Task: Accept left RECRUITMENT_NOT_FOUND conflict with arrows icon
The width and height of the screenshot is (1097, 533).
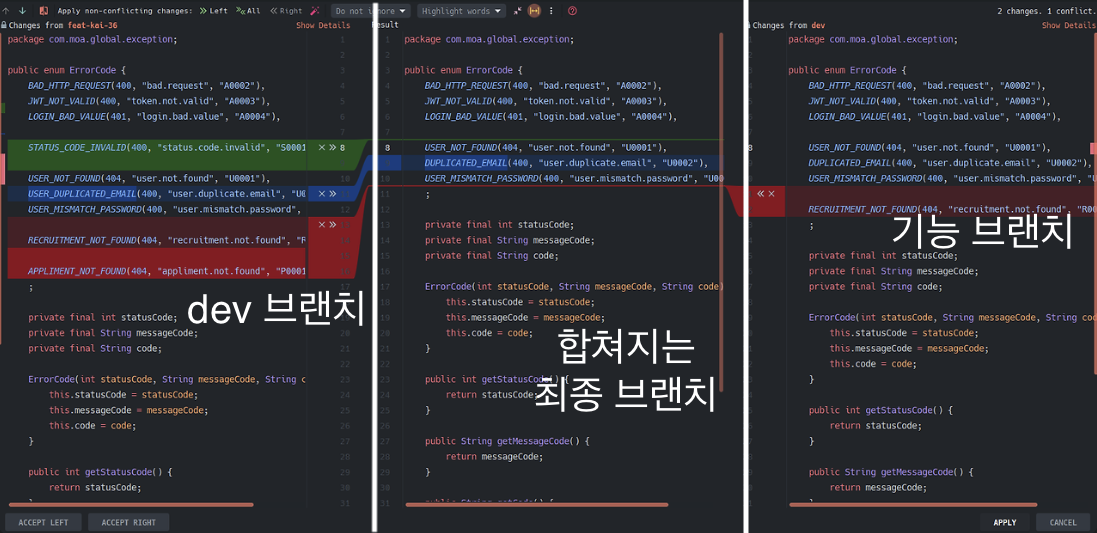Action: tap(332, 225)
